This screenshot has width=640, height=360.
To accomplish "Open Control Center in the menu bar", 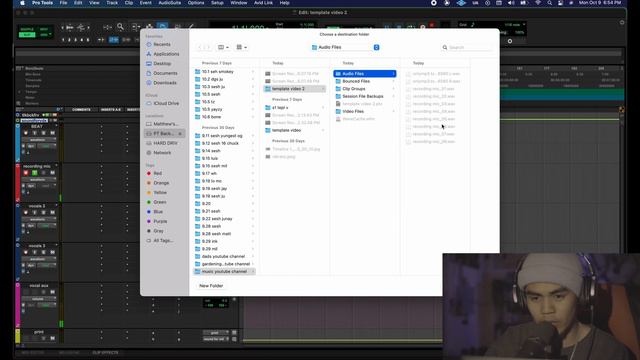I will (x=560, y=3).
